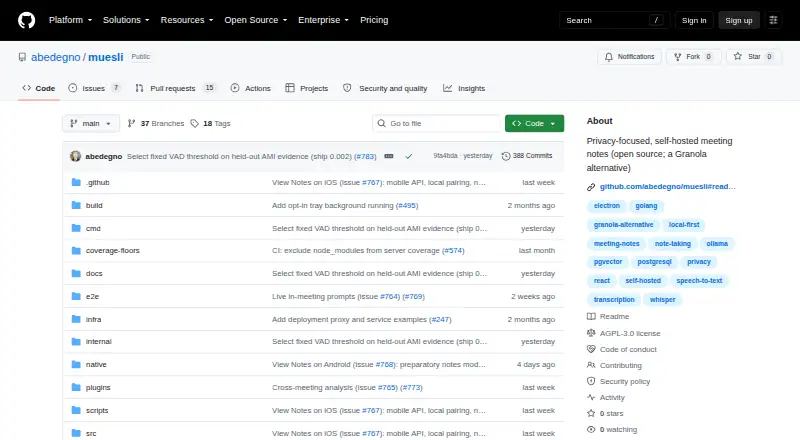Click the coverage-floors folder icon
The width and height of the screenshot is (800, 440).
pyautogui.click(x=76, y=251)
